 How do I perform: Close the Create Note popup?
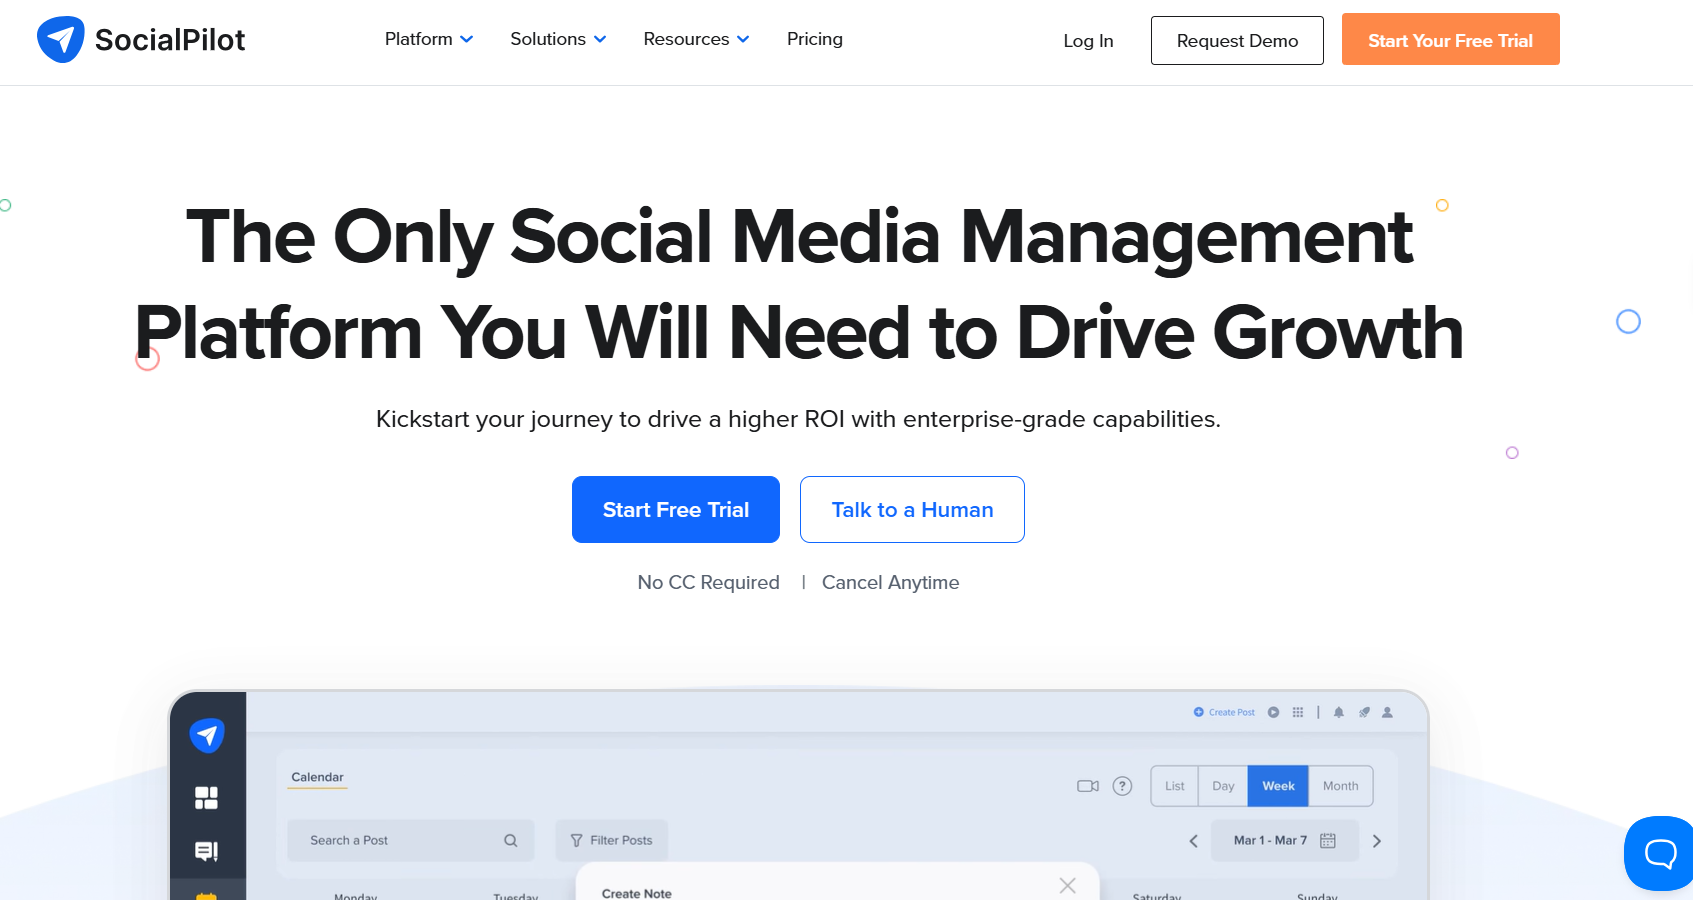[x=1068, y=886]
